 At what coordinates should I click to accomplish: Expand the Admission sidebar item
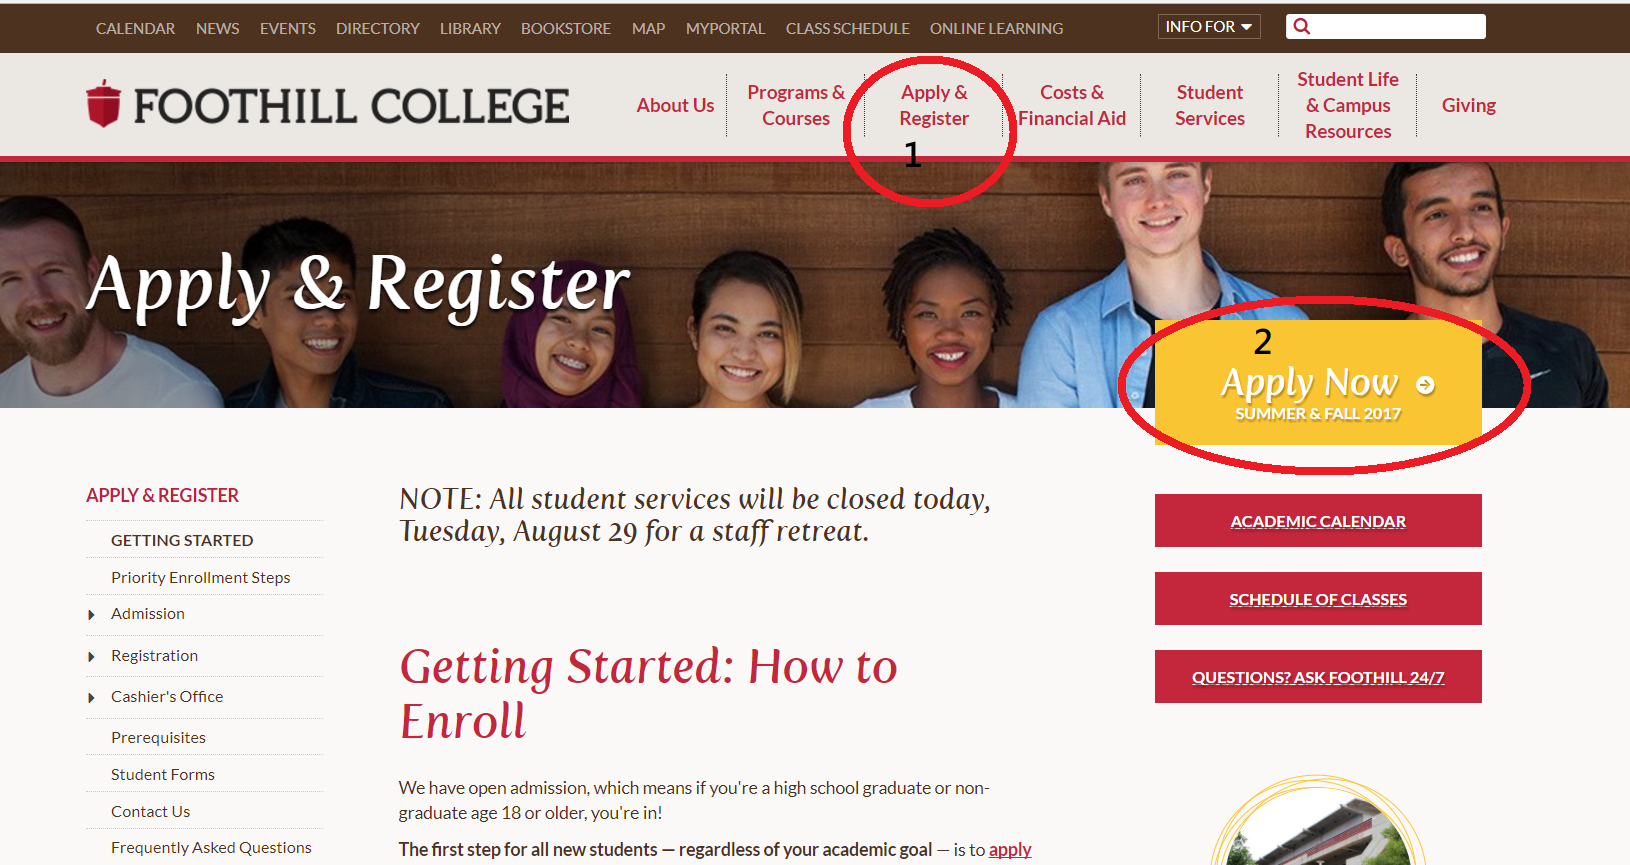(92, 614)
